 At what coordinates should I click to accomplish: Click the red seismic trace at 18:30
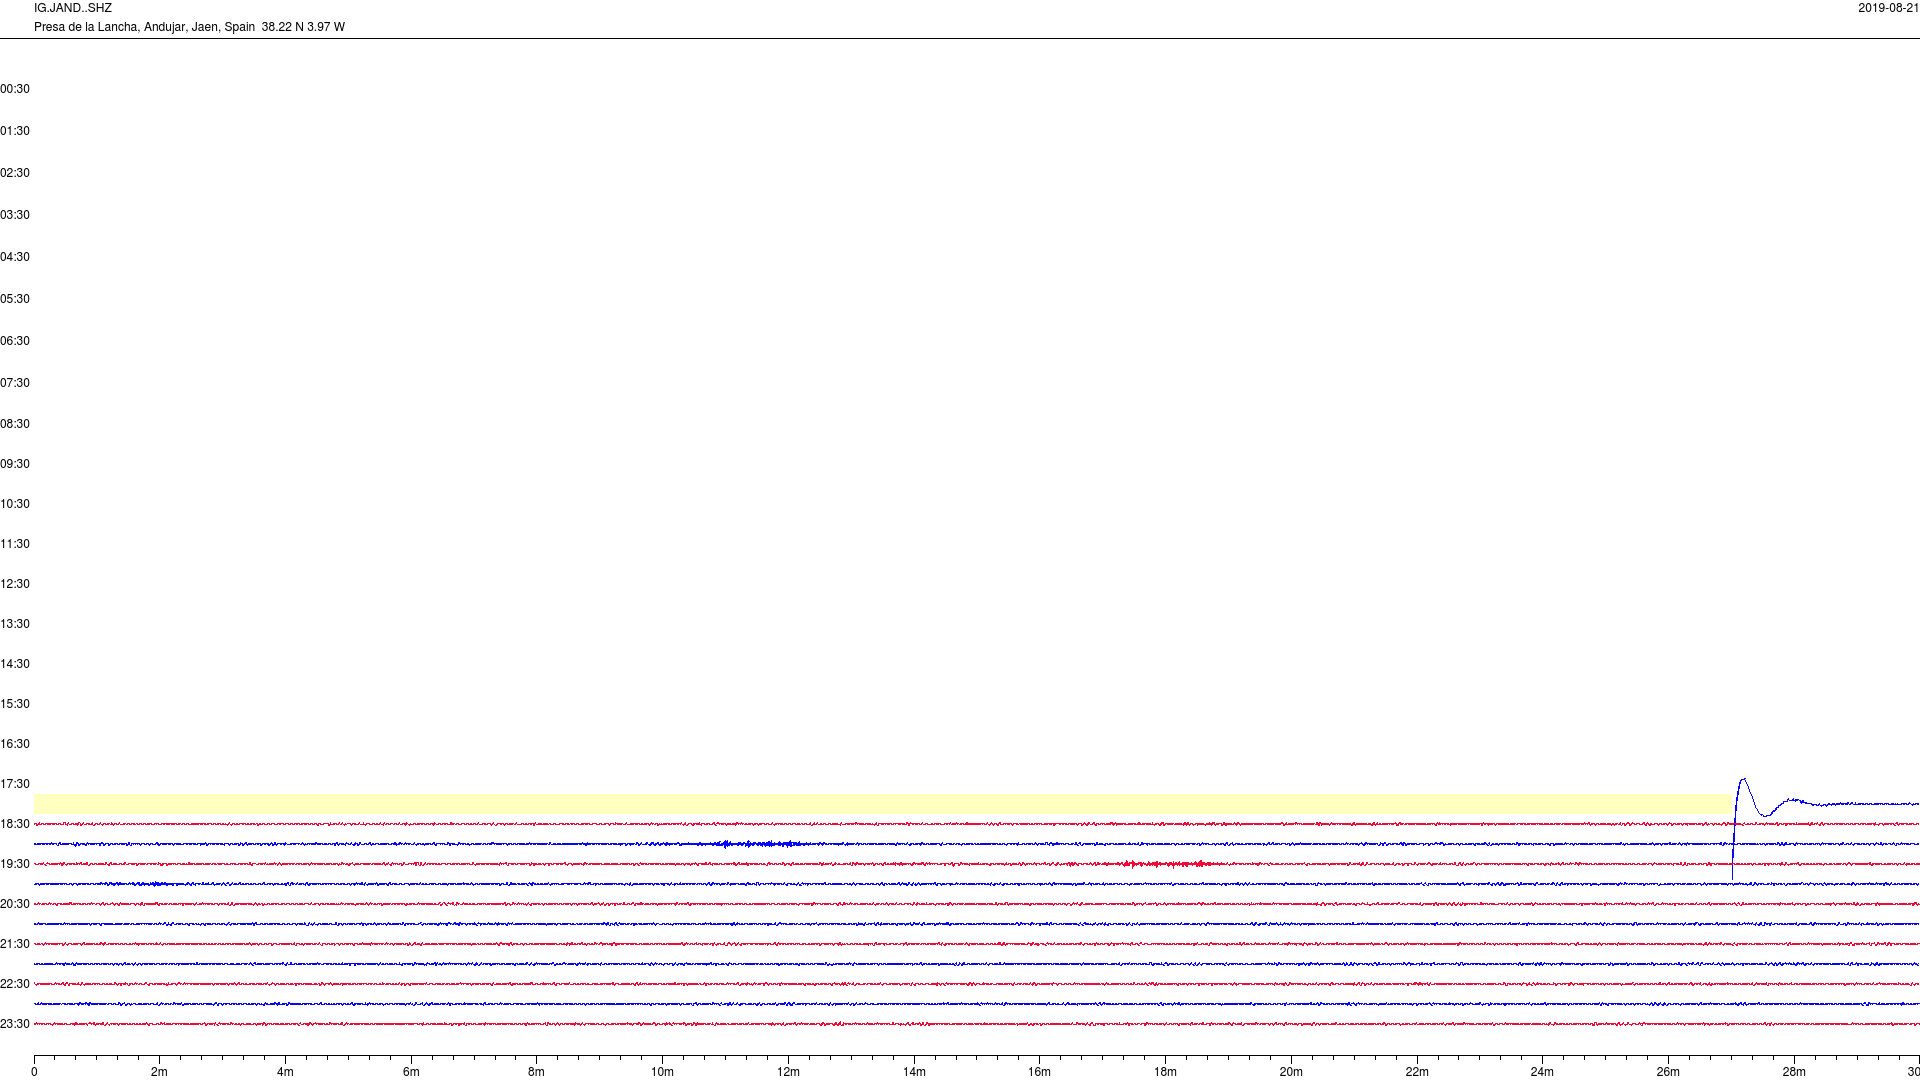[976, 824]
